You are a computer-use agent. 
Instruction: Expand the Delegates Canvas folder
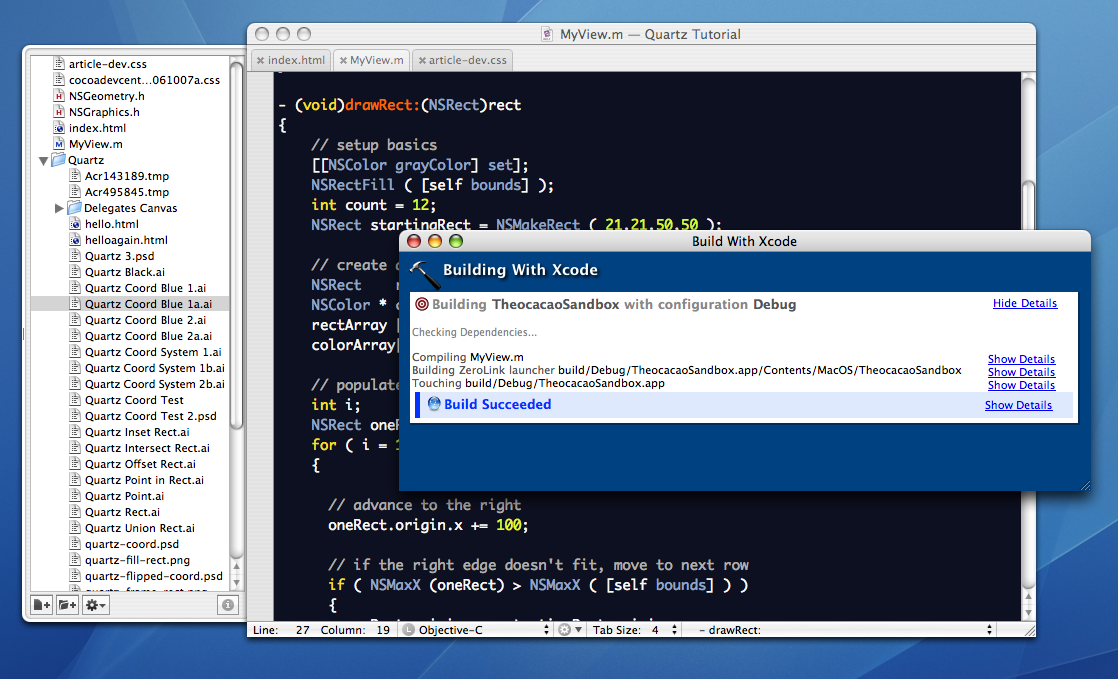point(59,208)
